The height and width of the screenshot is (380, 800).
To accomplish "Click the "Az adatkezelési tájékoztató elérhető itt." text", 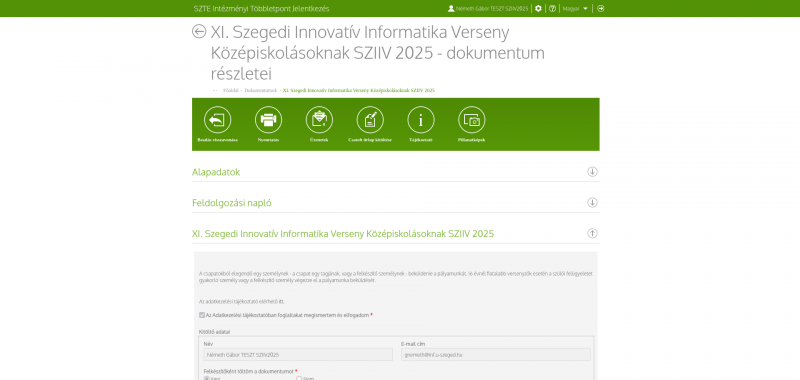I will (x=242, y=301).
